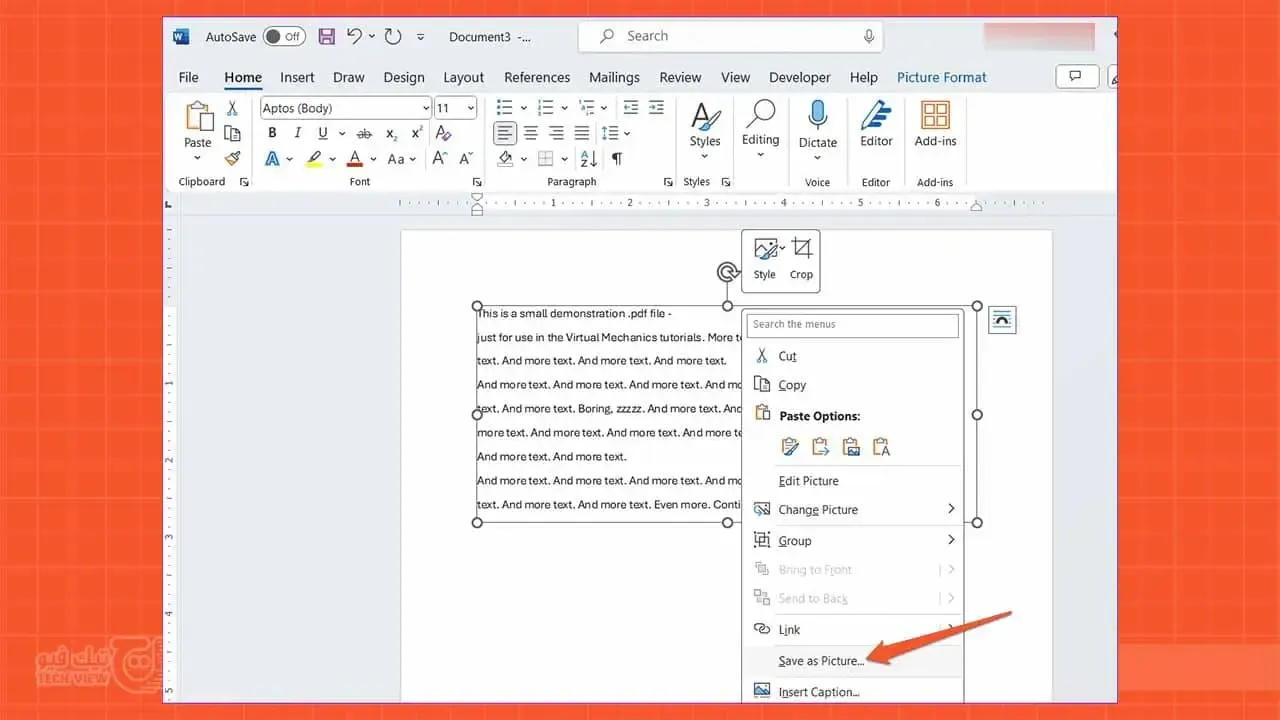Screen dimensions: 1280x720
Task: Apply Superscript formatting
Action: 417,133
